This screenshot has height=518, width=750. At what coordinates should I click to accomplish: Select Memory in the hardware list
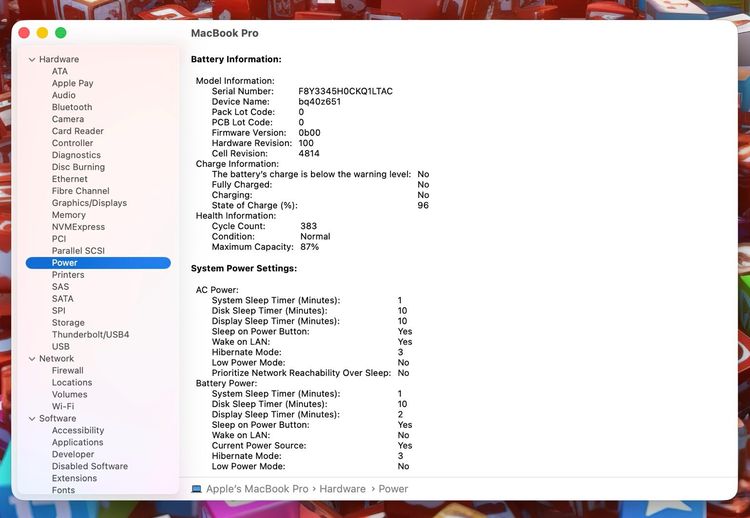(69, 215)
